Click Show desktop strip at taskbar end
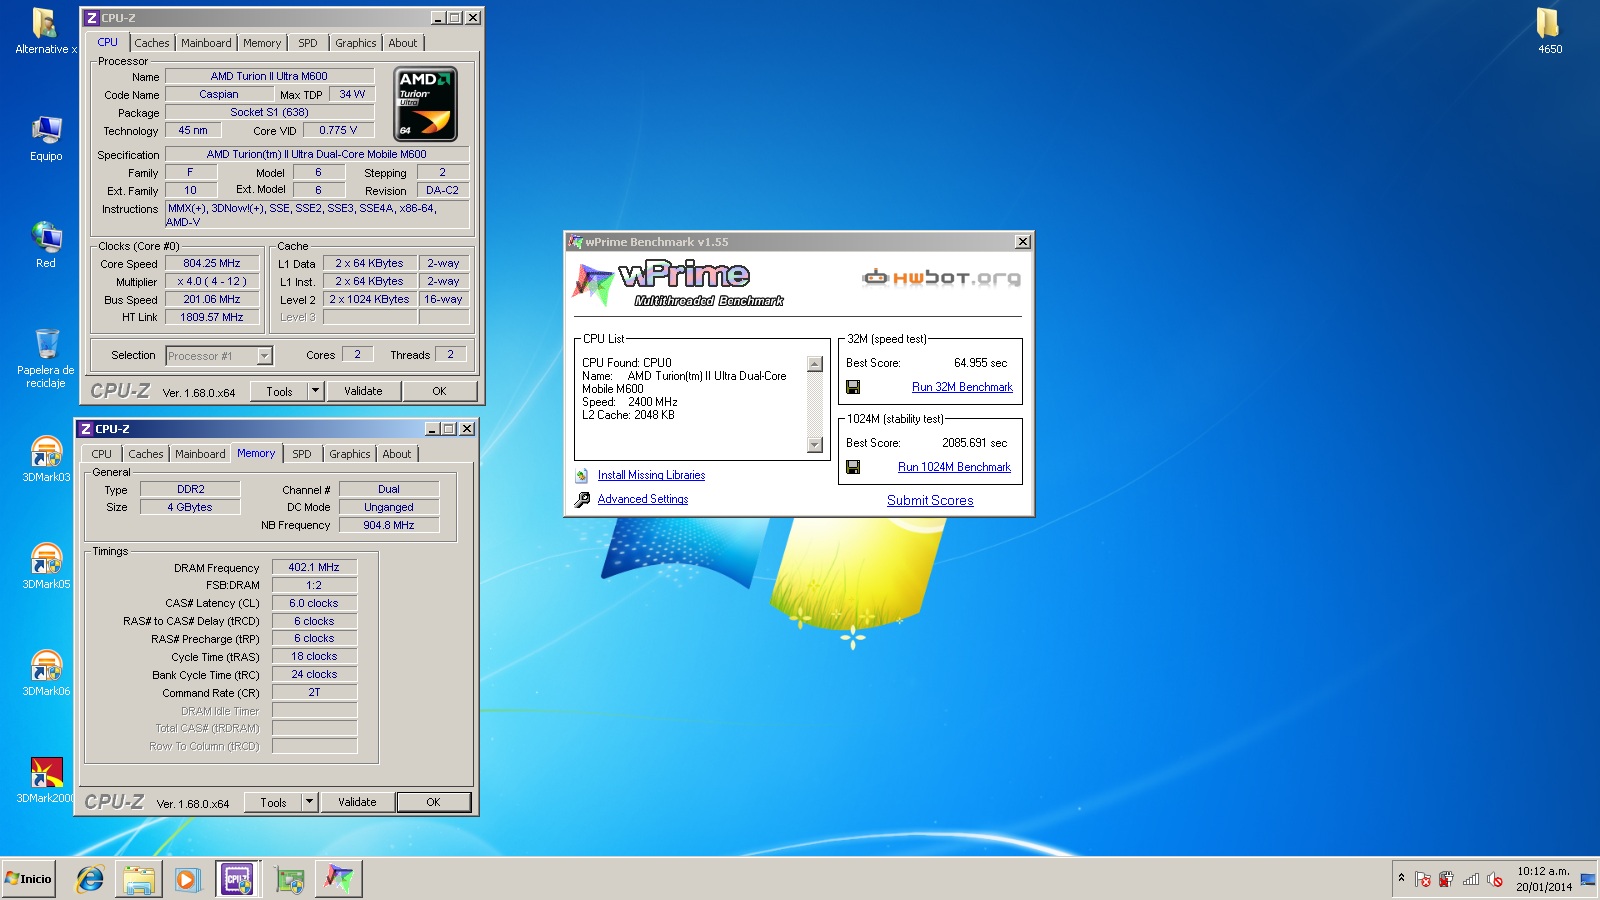Screen dimensions: 1600x900 click(x=1588, y=879)
